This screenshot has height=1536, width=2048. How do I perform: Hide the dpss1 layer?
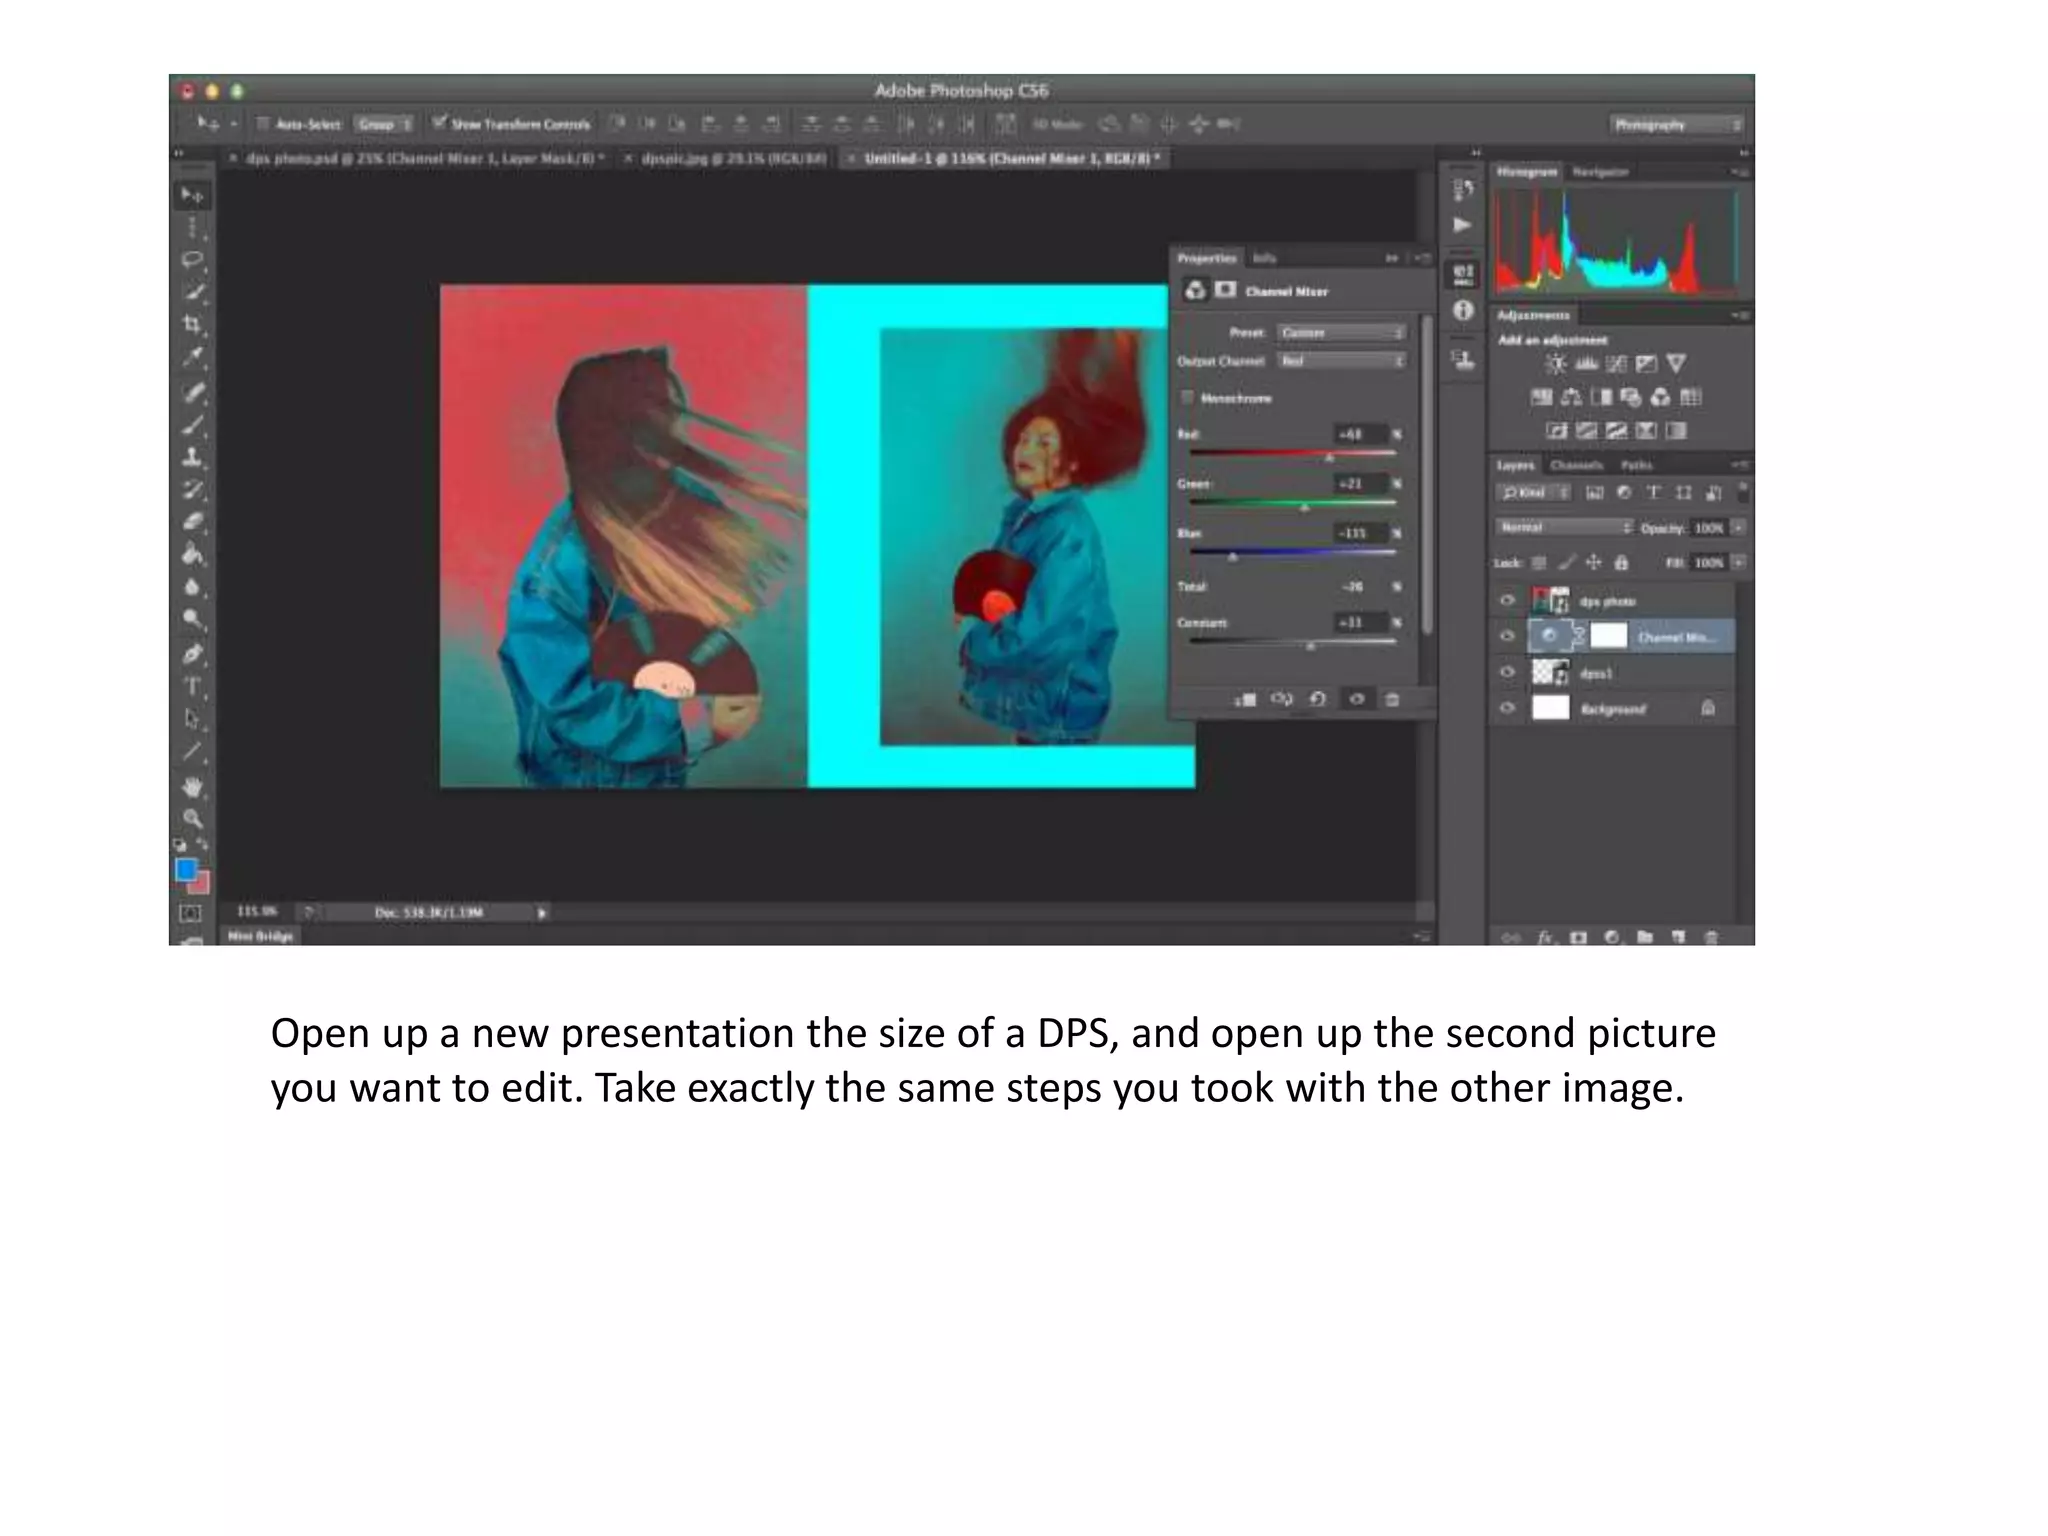click(1508, 672)
